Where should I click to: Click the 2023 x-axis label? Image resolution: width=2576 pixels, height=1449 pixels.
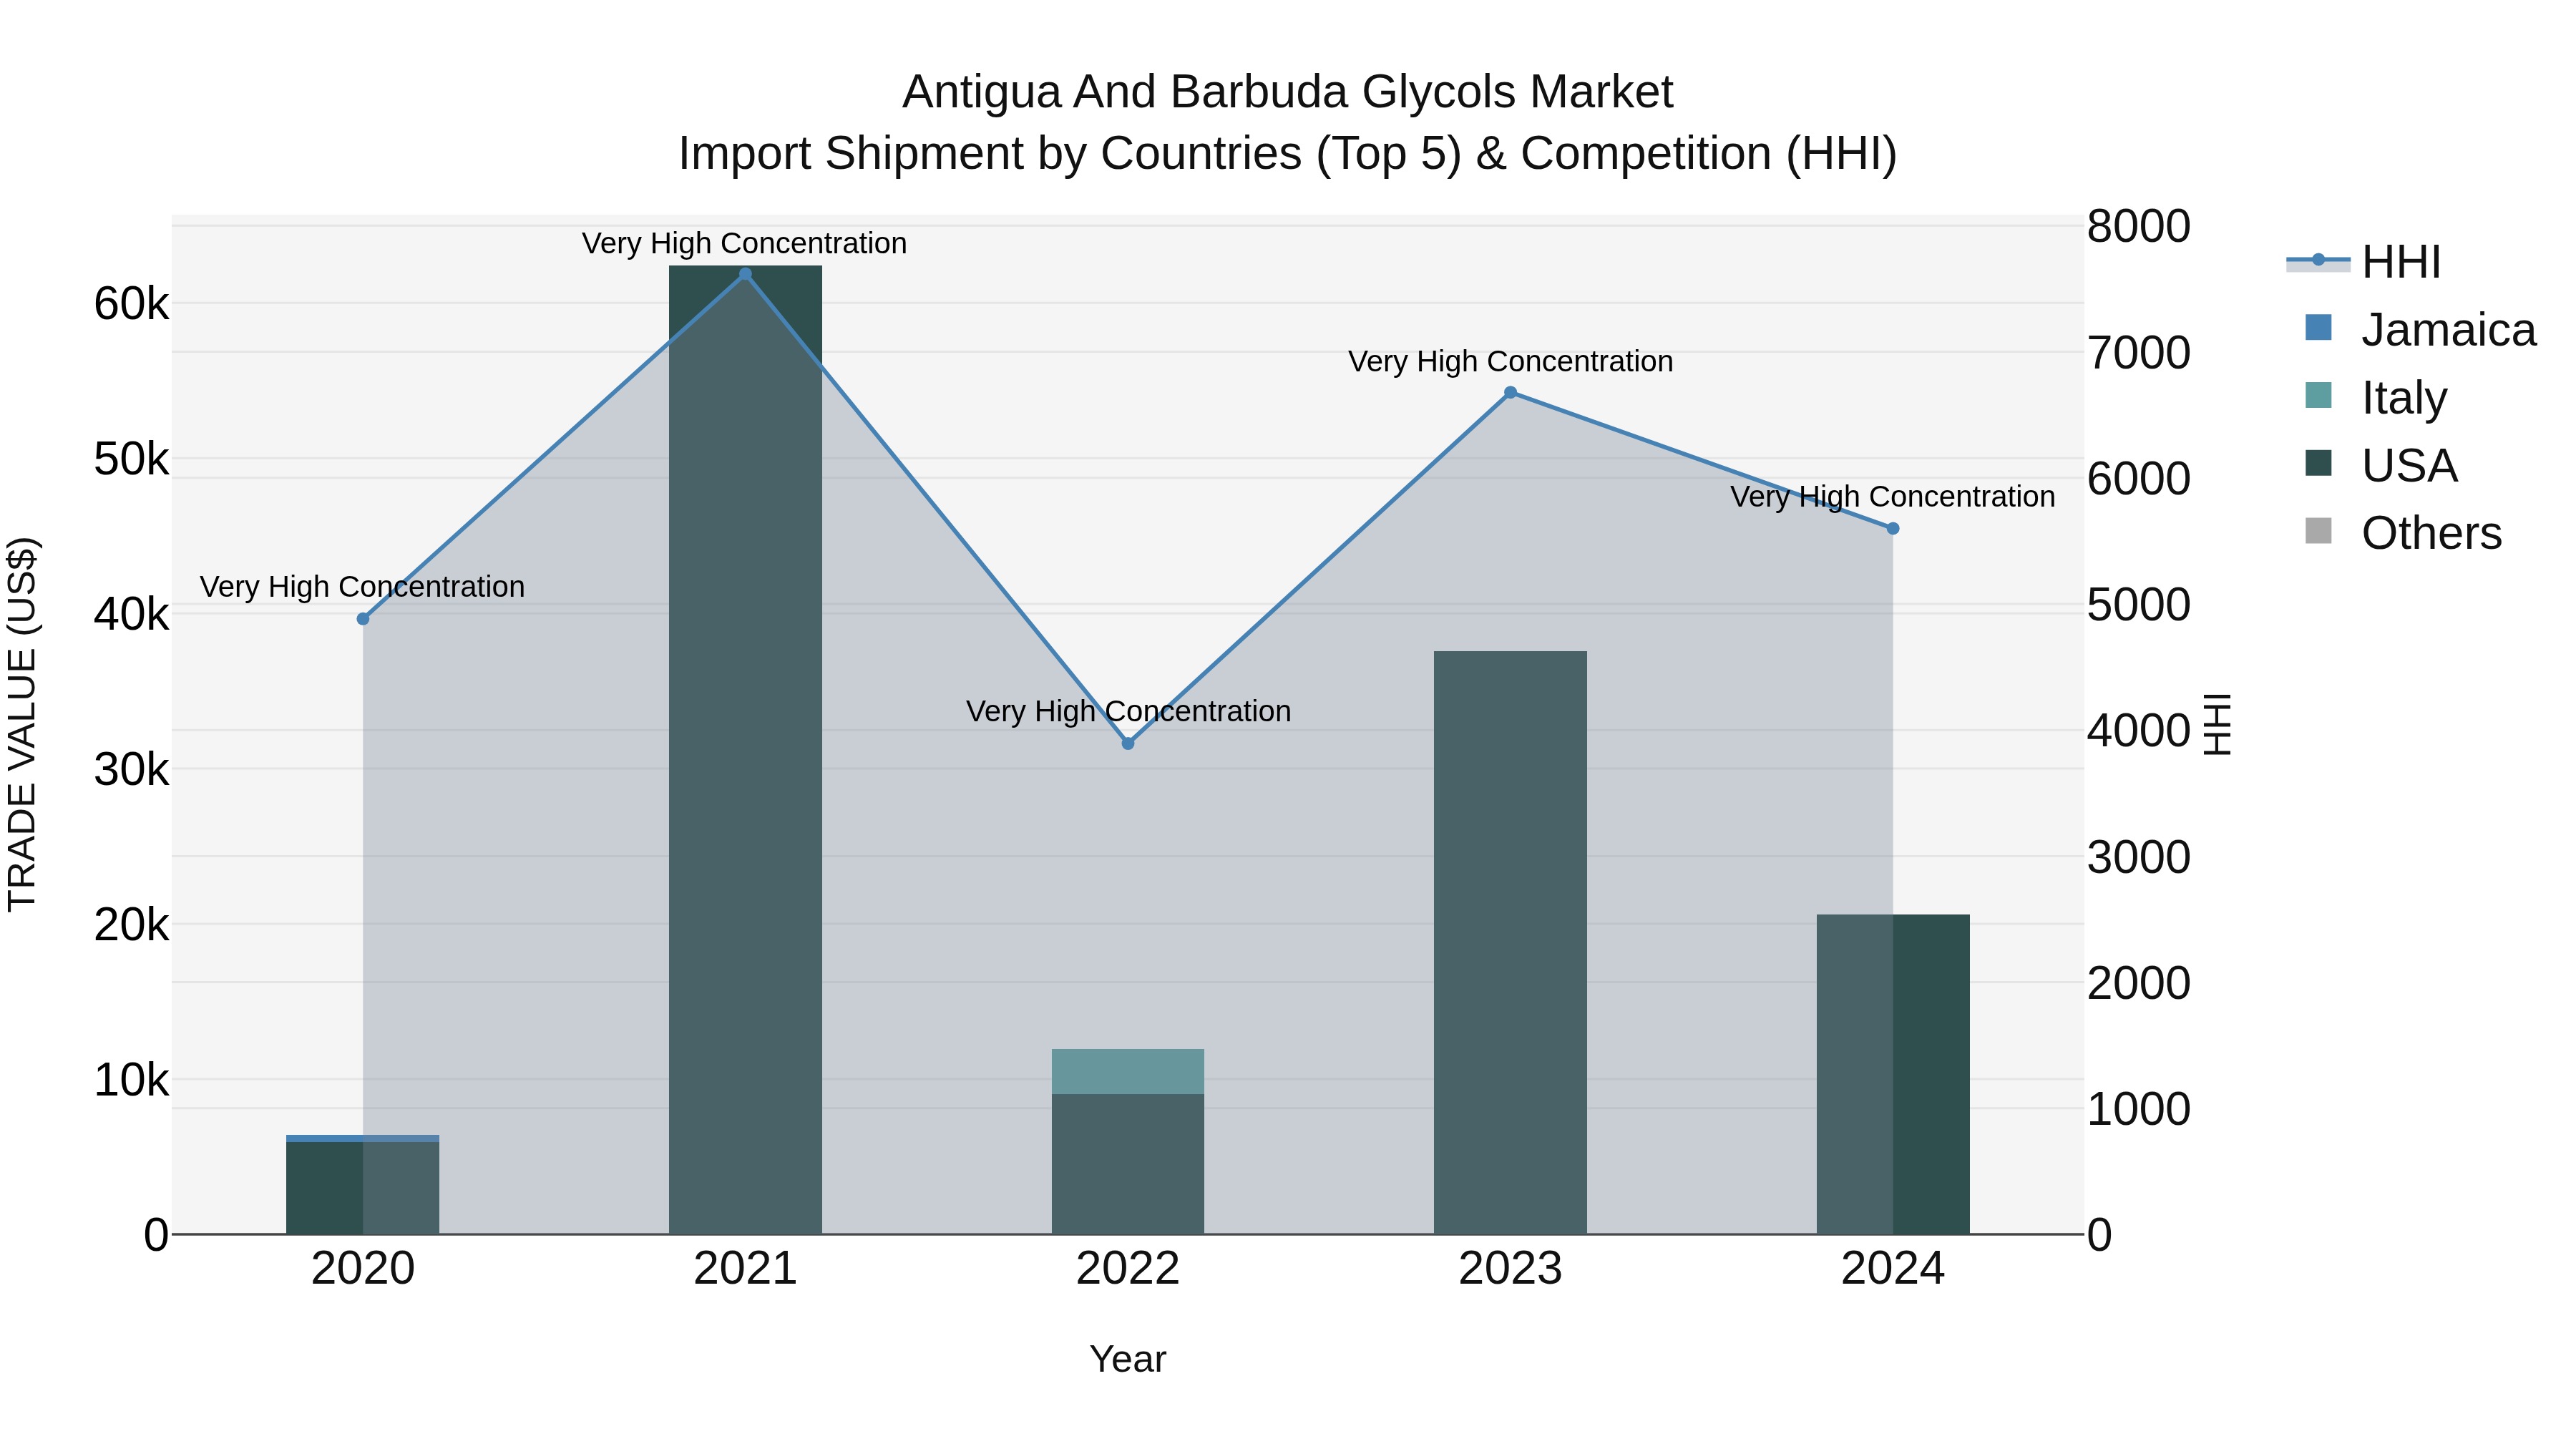(x=1510, y=1269)
